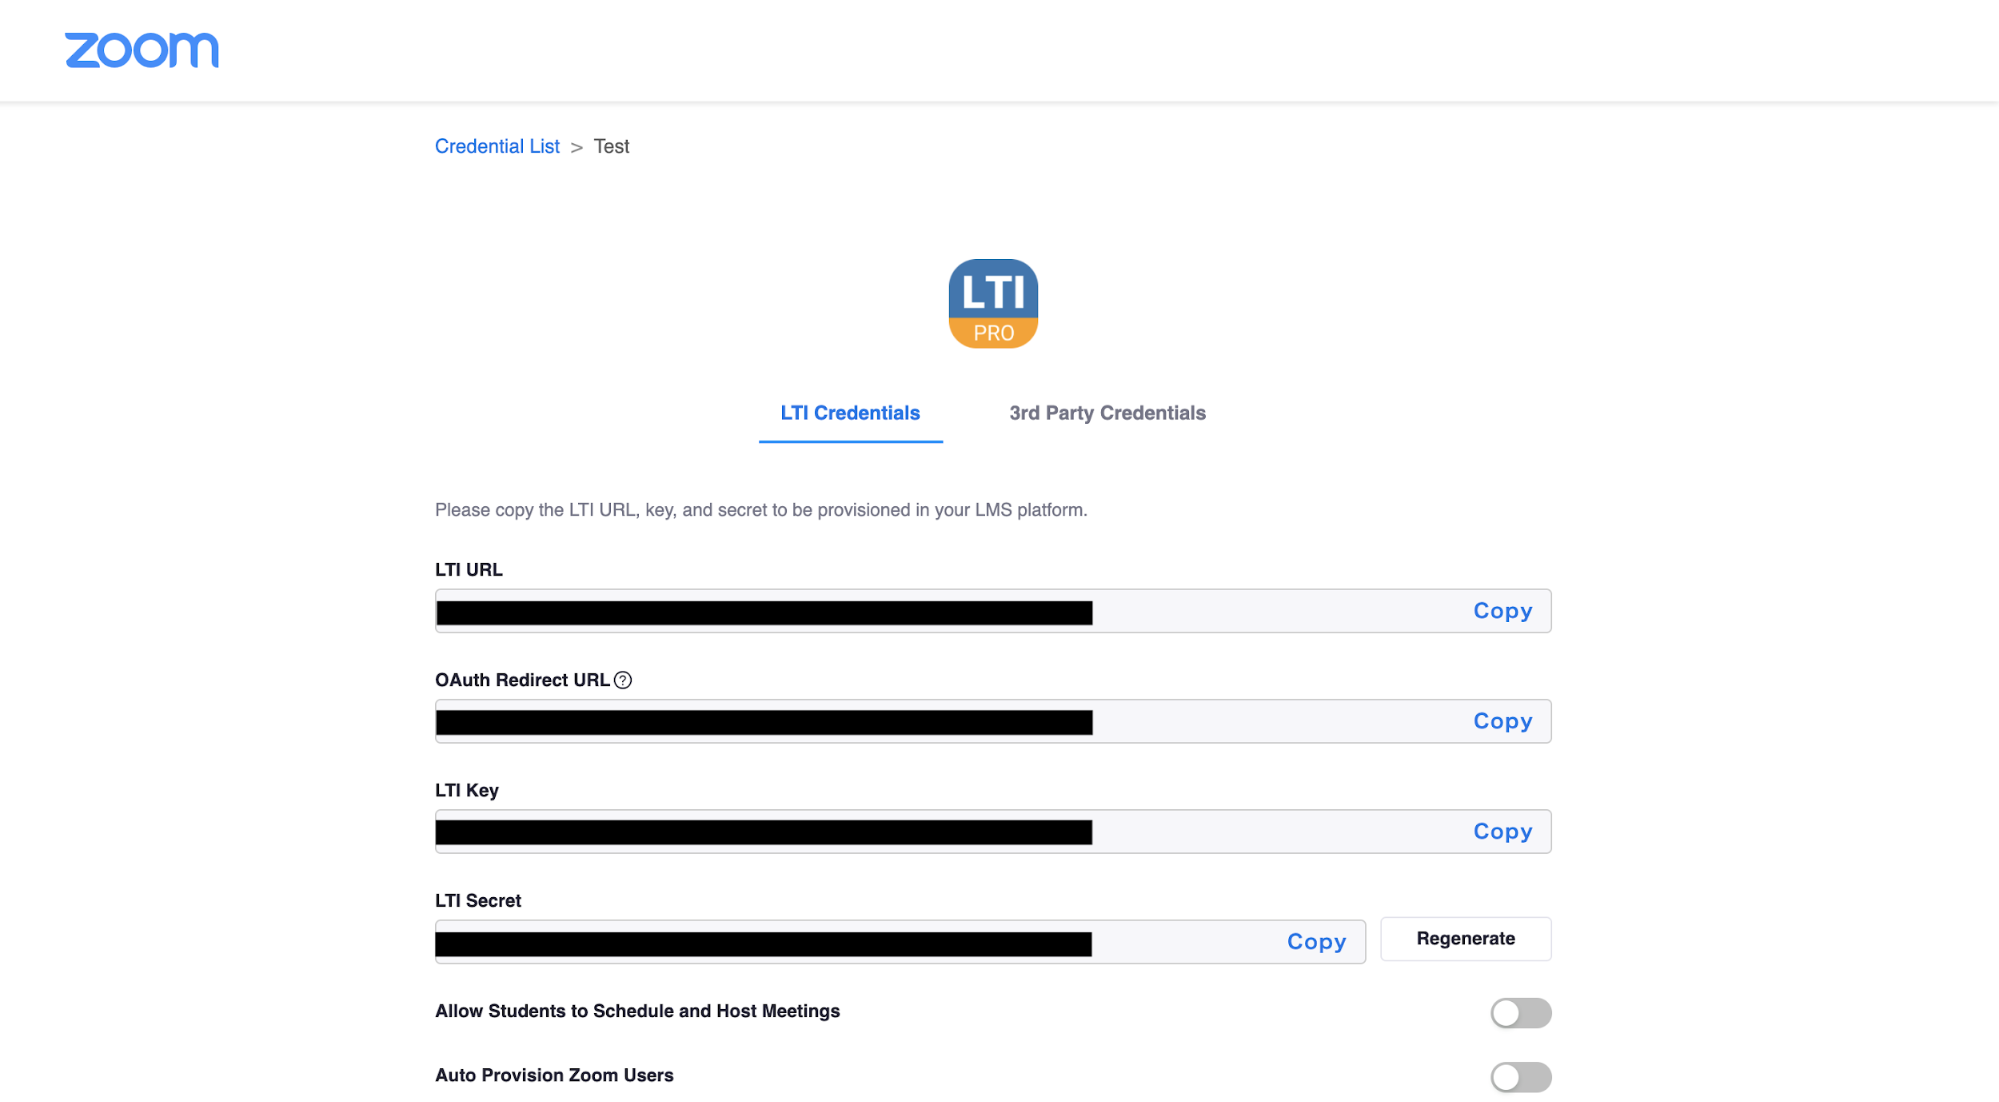Copy the LTI Secret
The image size is (1999, 1102).
click(x=1316, y=941)
